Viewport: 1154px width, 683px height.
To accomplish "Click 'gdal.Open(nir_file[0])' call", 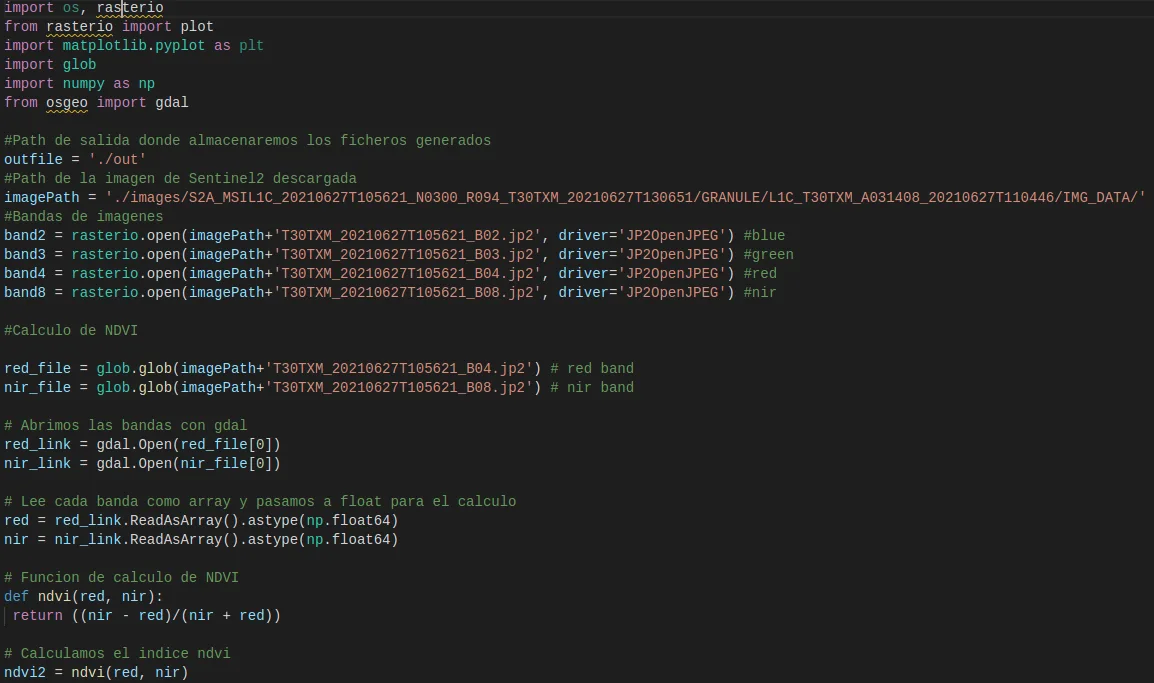I will click(x=188, y=464).
